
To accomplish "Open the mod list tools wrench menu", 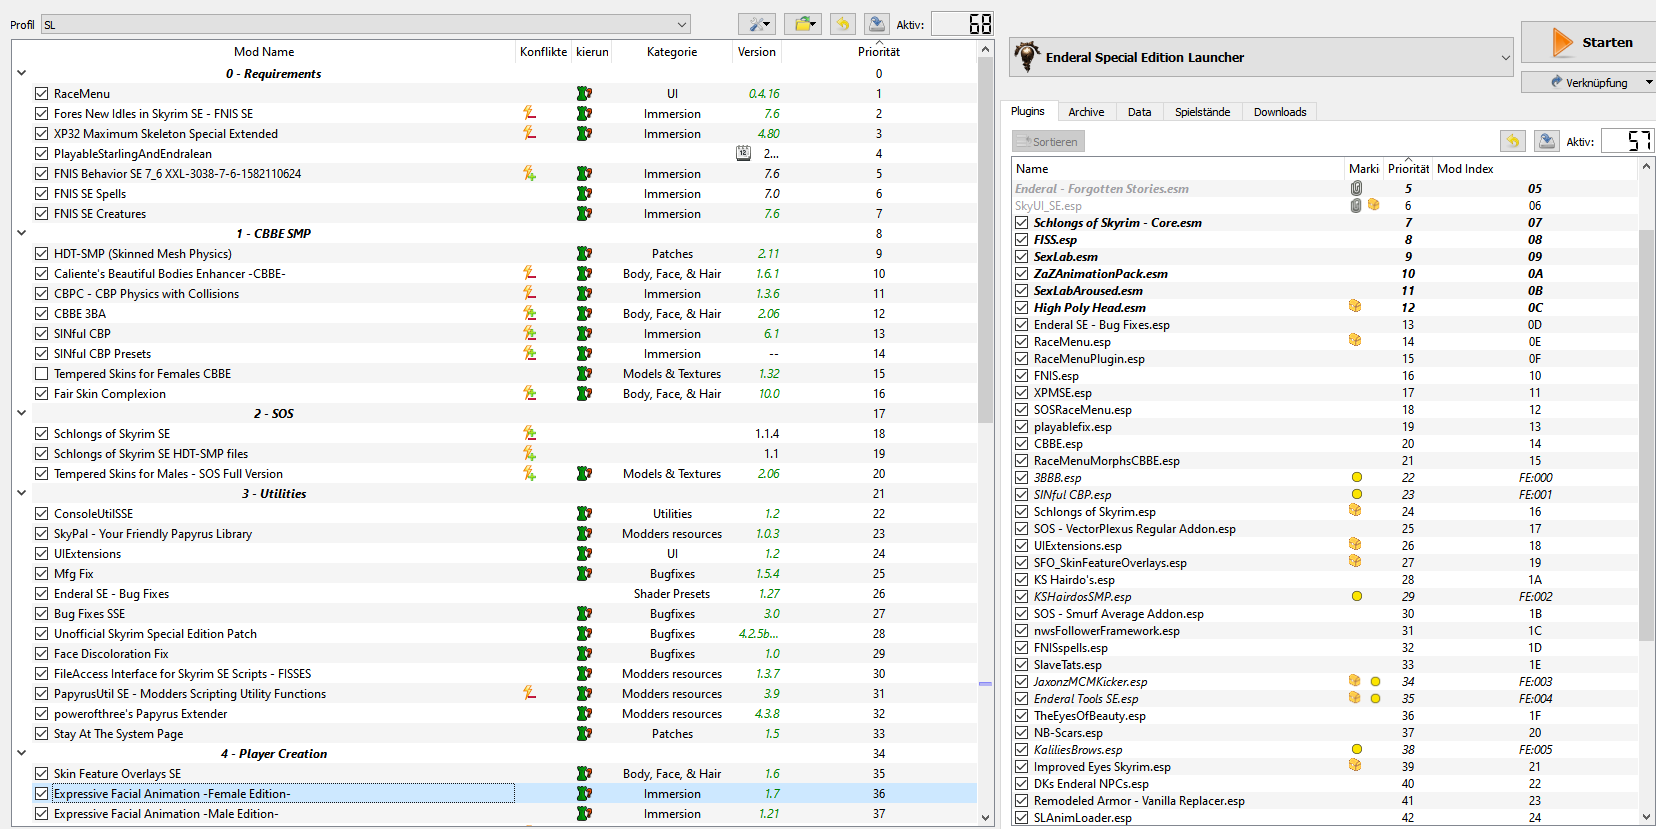I will [x=756, y=24].
